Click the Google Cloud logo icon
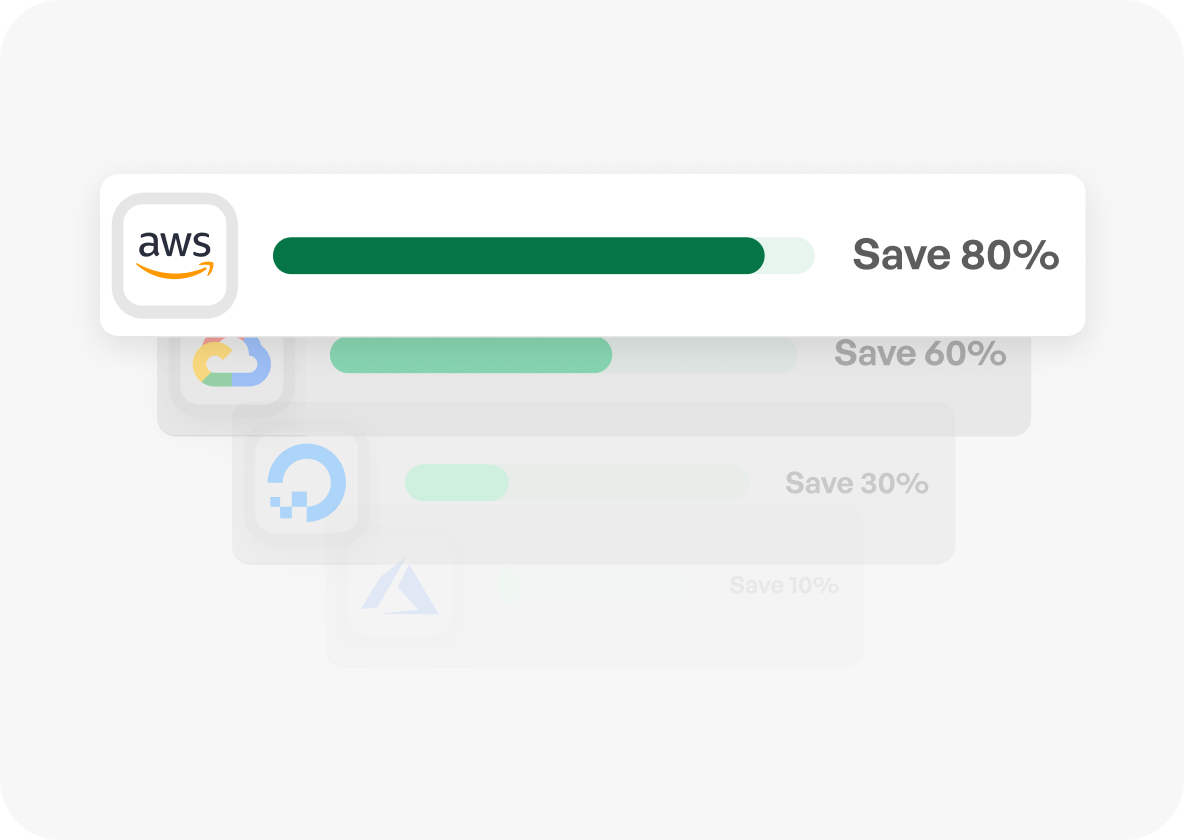 (x=232, y=361)
